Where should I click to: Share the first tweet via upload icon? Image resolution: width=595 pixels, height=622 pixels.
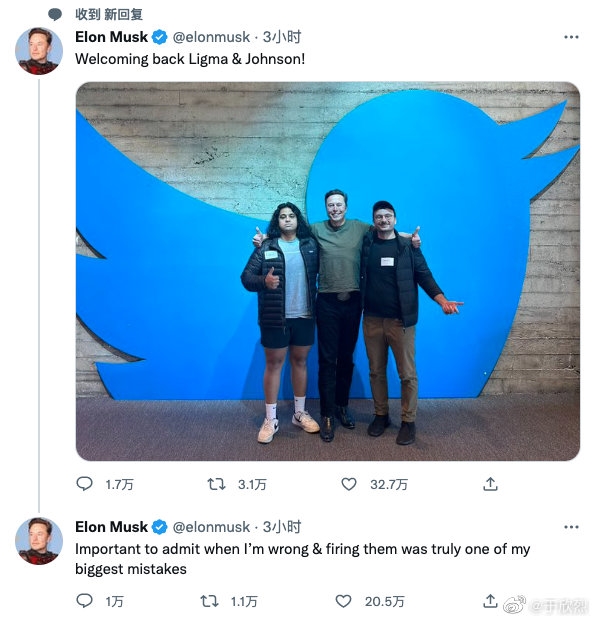[x=490, y=484]
